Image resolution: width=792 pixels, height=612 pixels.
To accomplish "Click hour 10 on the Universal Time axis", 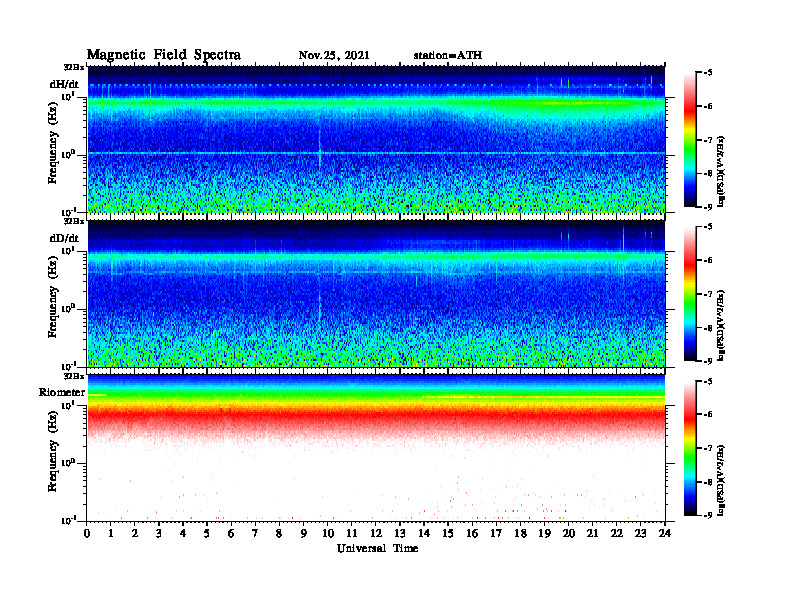I will (328, 534).
